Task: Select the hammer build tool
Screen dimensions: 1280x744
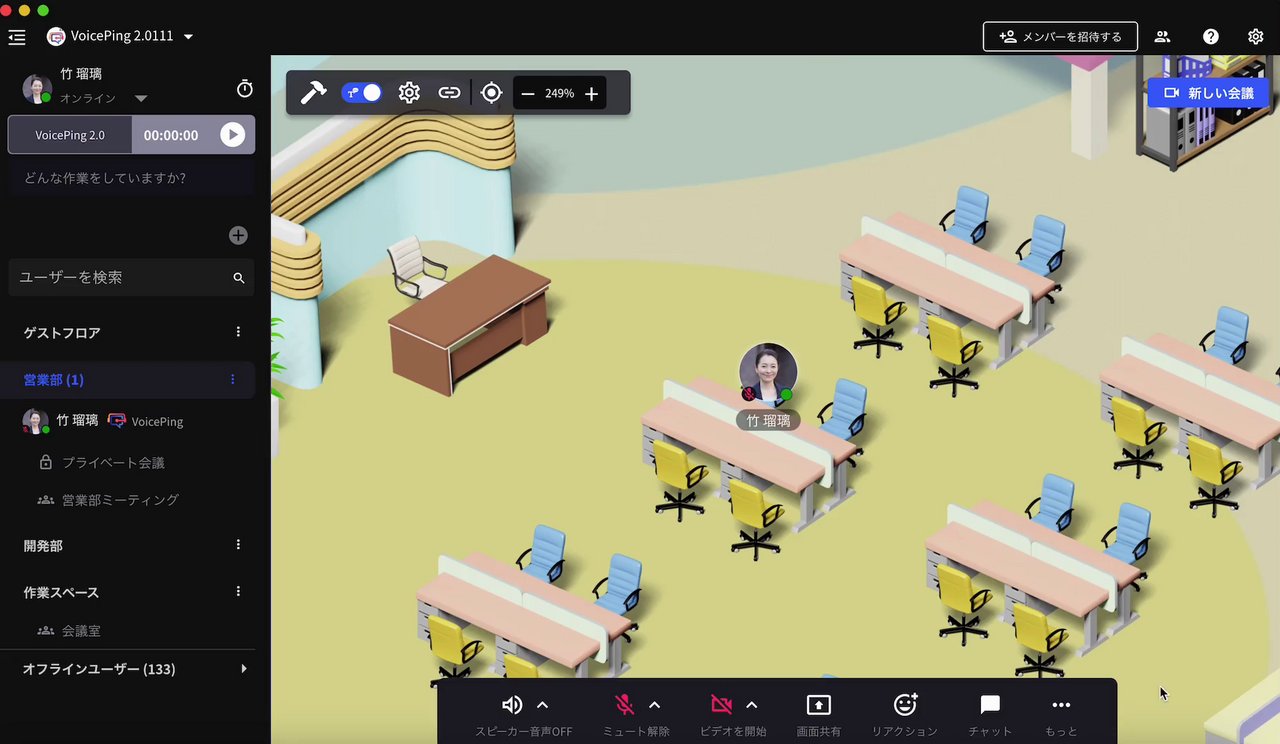Action: (313, 93)
